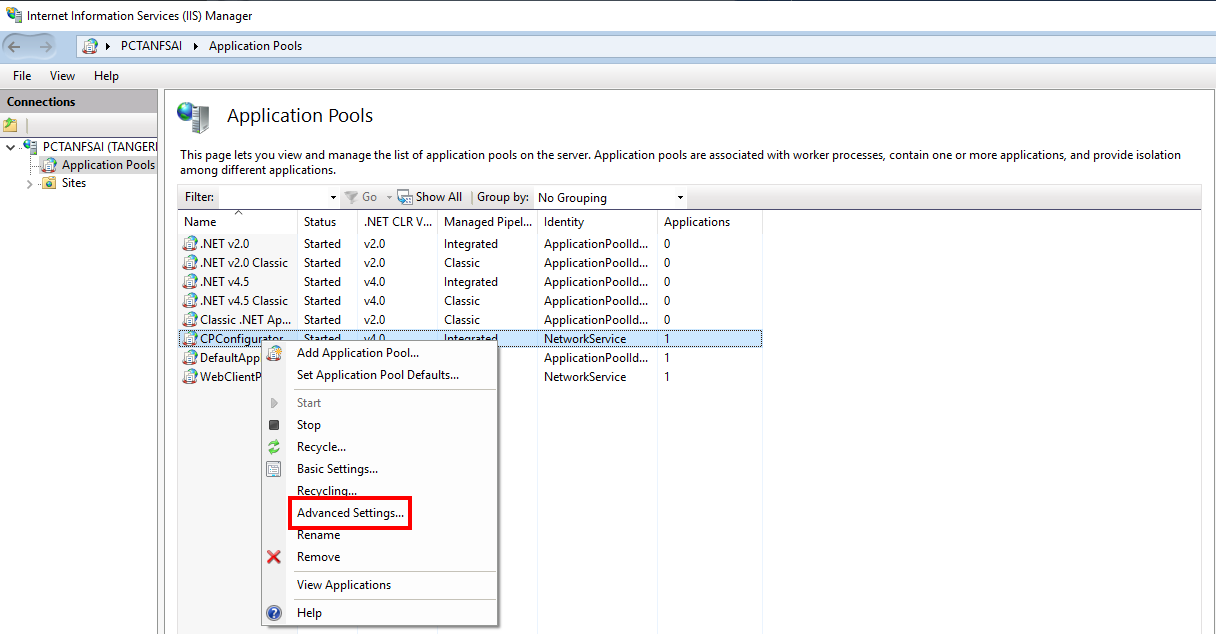Open the Filter combo box dropdown
This screenshot has height=634, width=1216.
click(333, 198)
